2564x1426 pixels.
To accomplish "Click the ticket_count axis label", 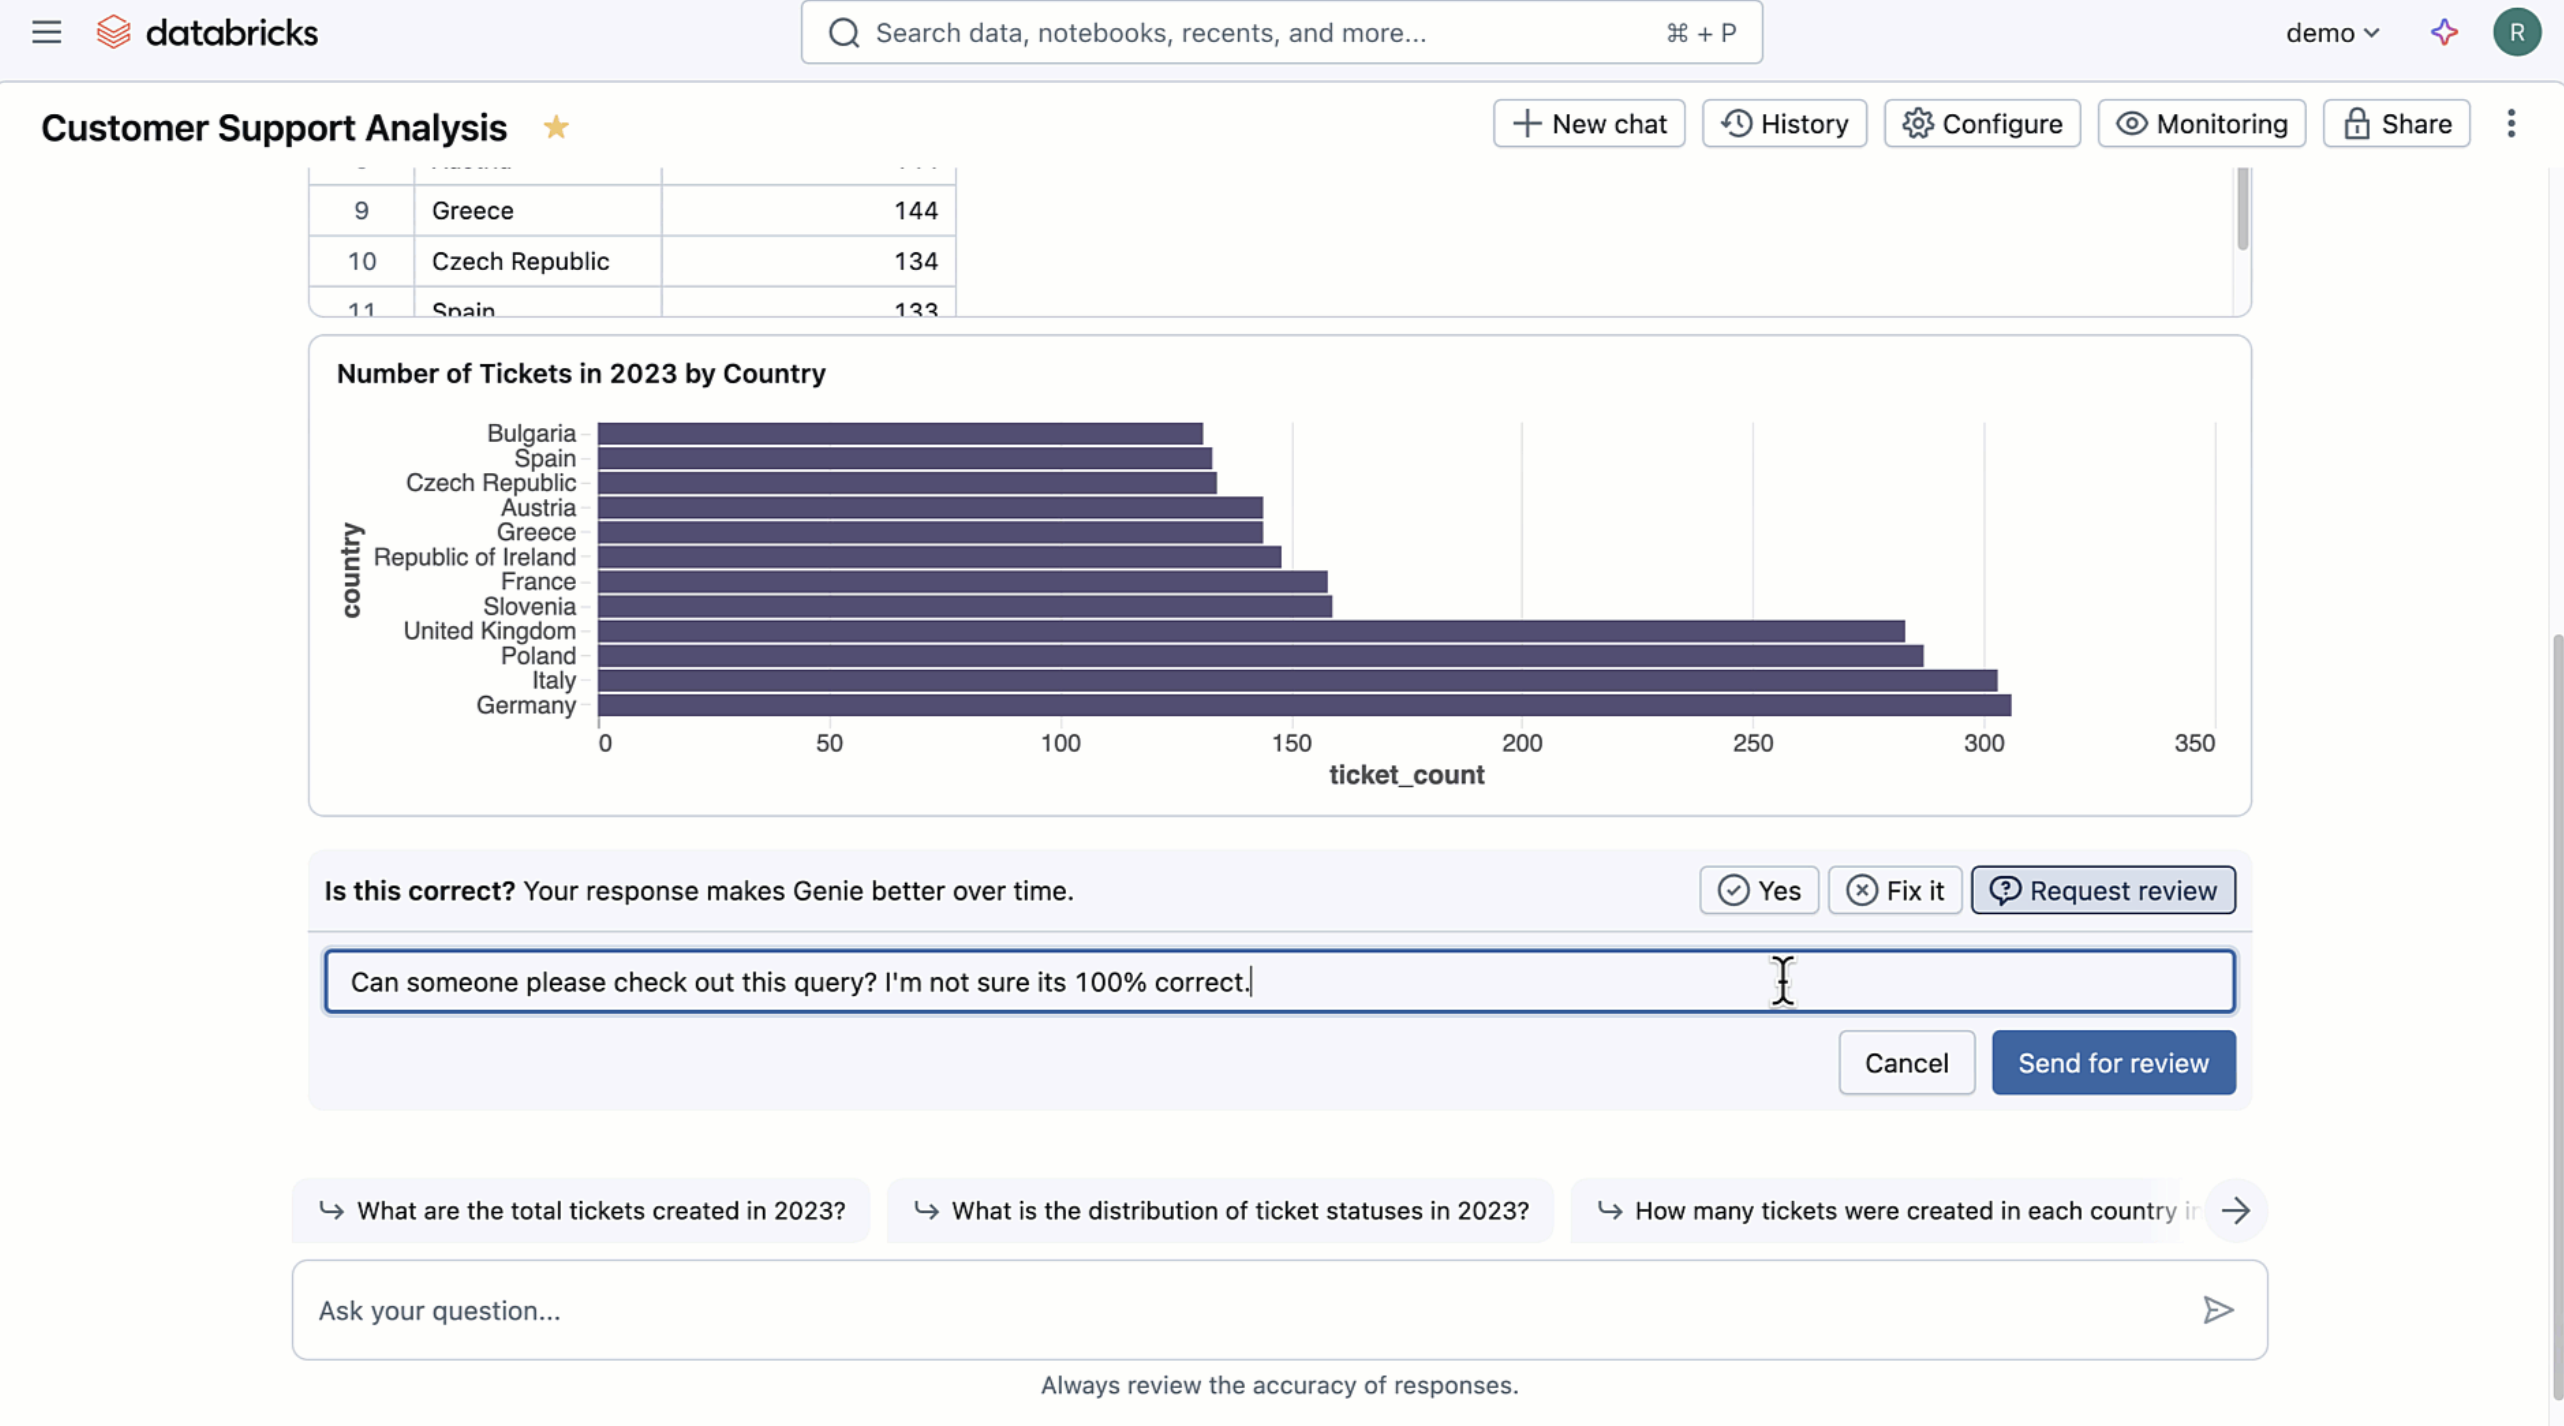I will coord(1406,775).
